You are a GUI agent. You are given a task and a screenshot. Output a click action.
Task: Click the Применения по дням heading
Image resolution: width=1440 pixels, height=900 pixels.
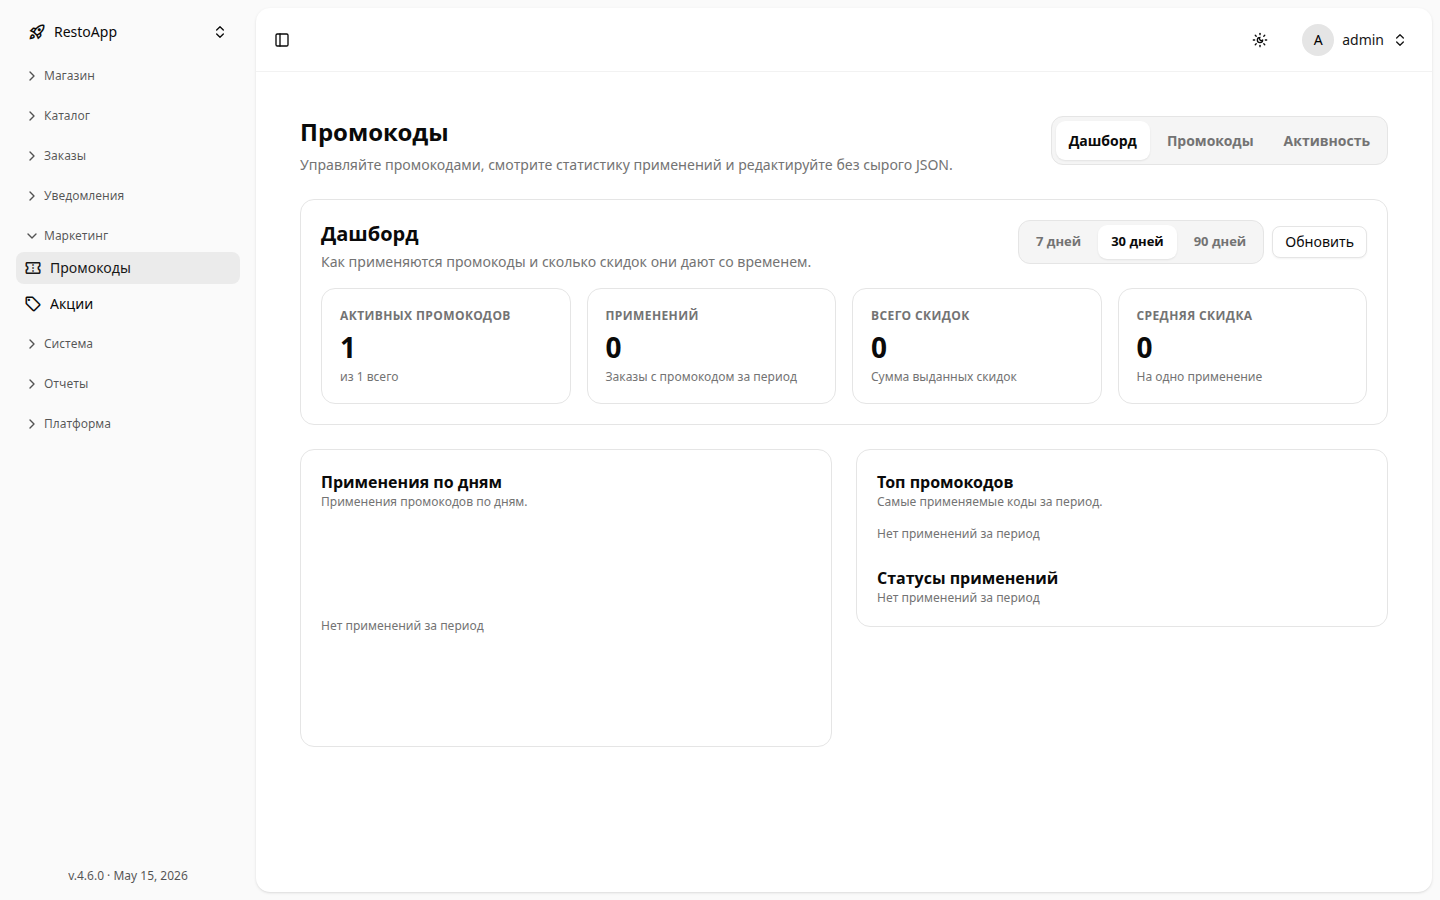tap(411, 482)
